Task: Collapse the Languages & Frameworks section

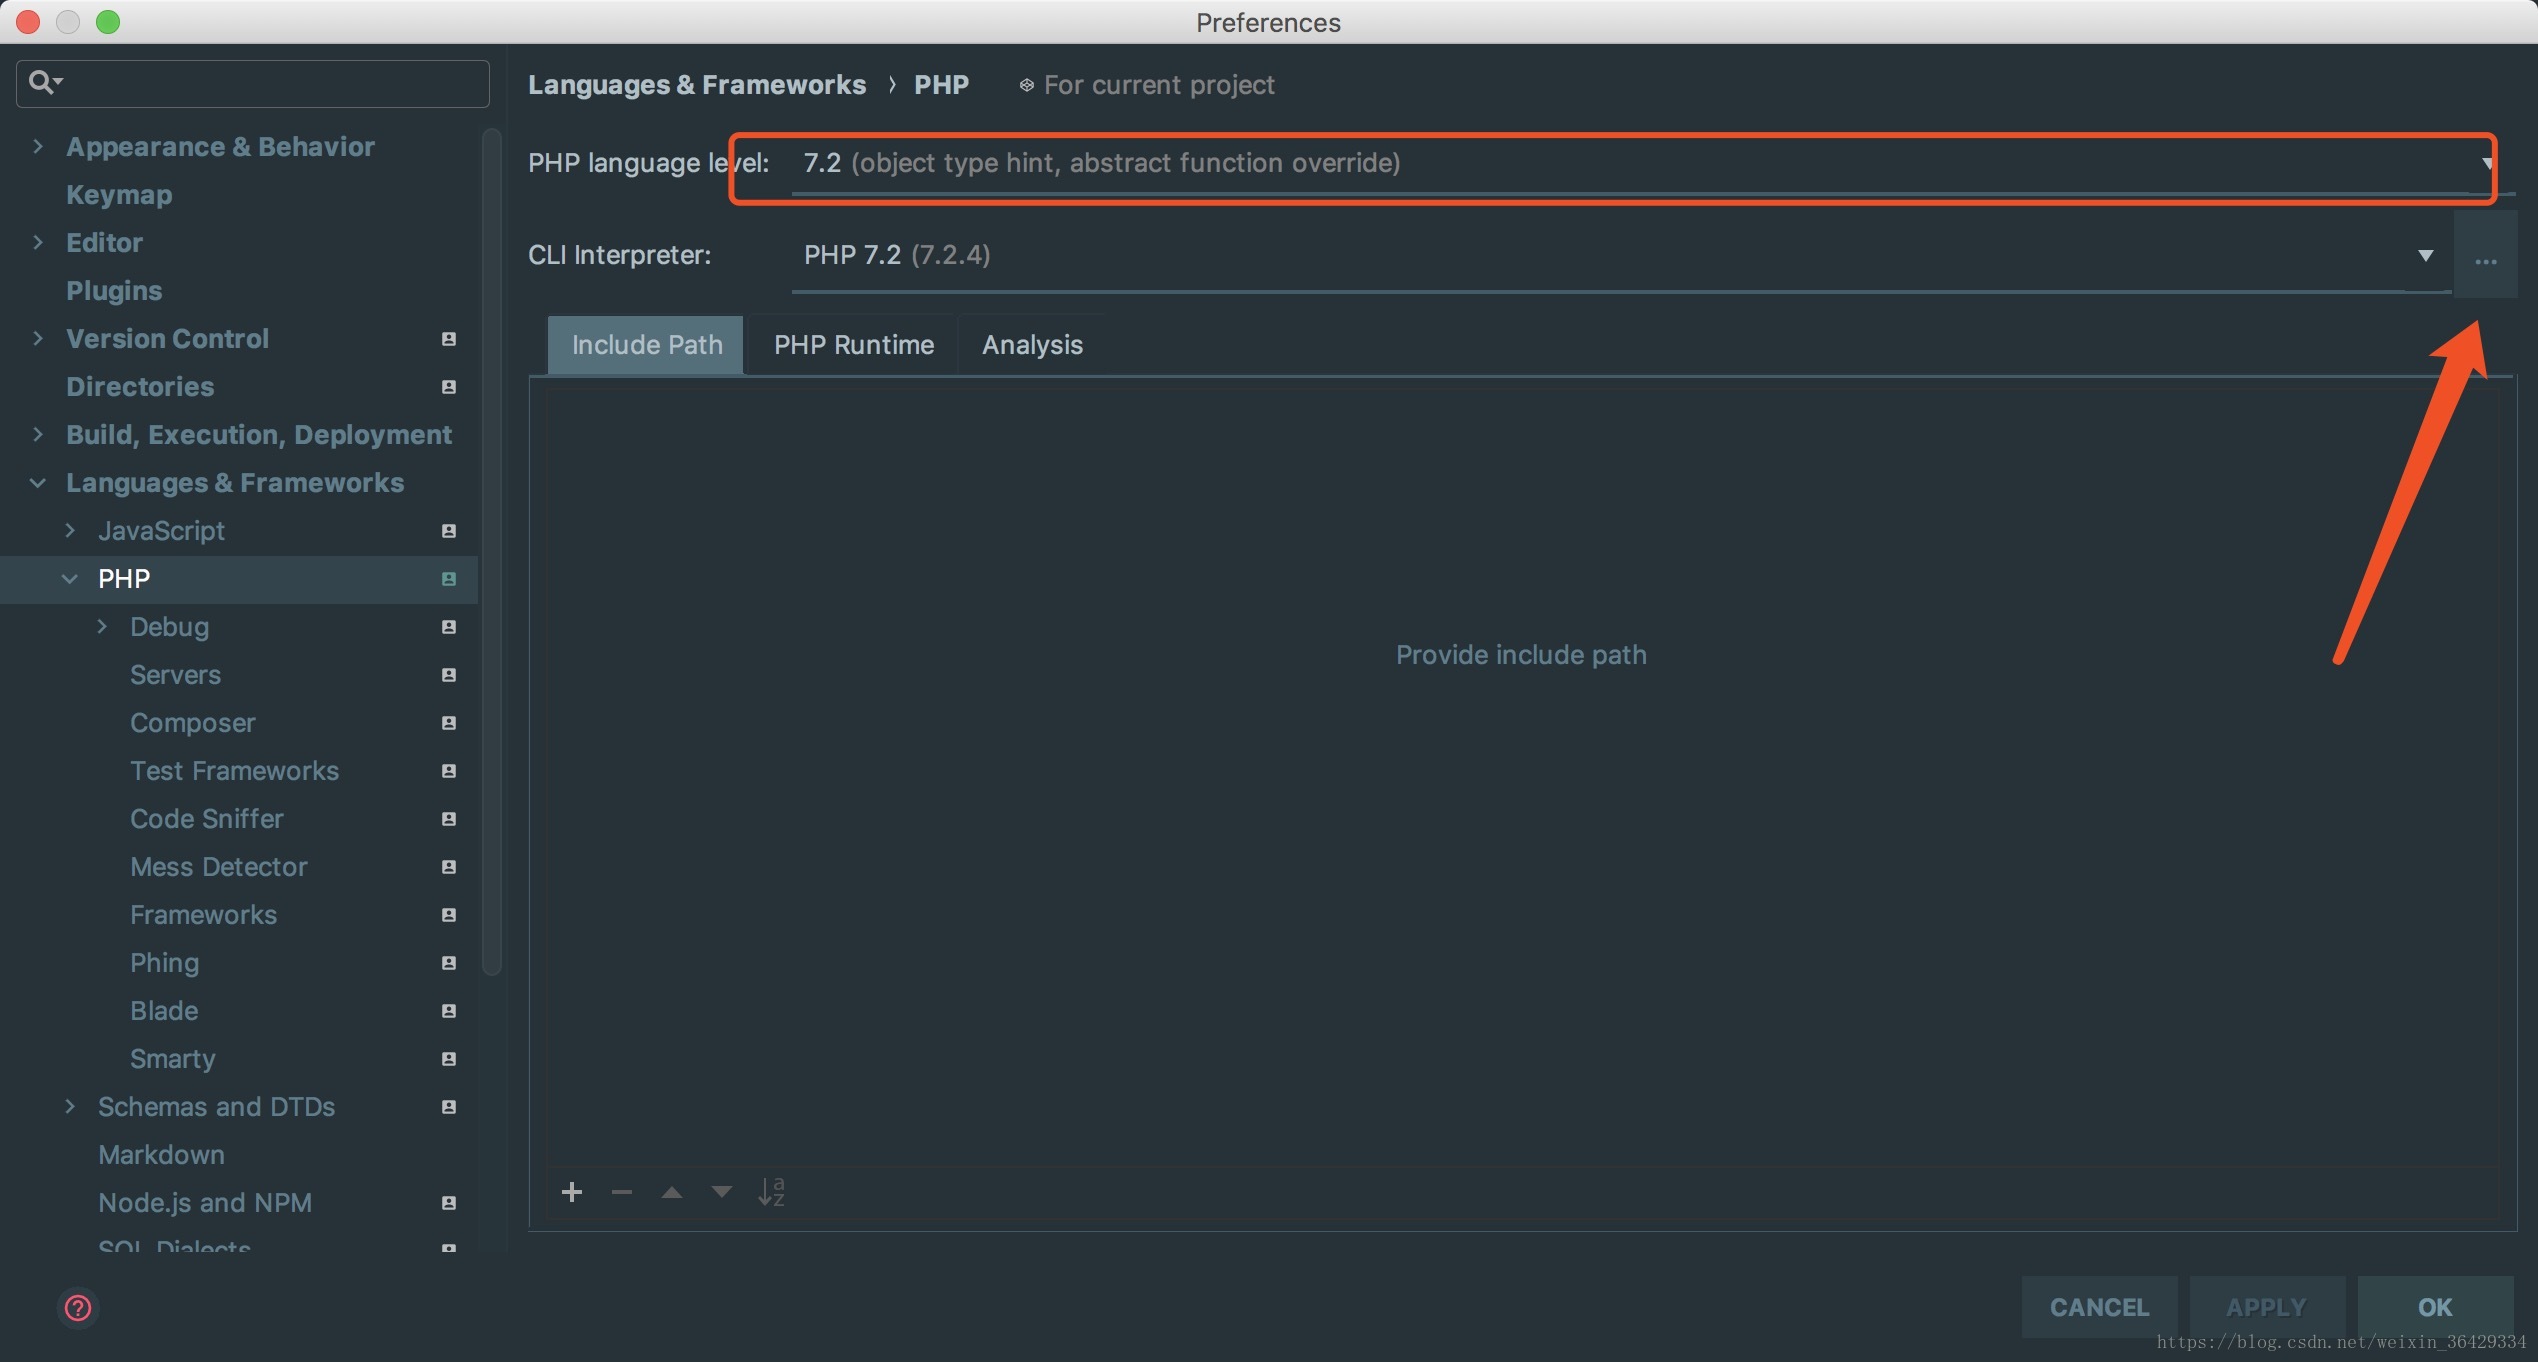Action: coord(38,483)
